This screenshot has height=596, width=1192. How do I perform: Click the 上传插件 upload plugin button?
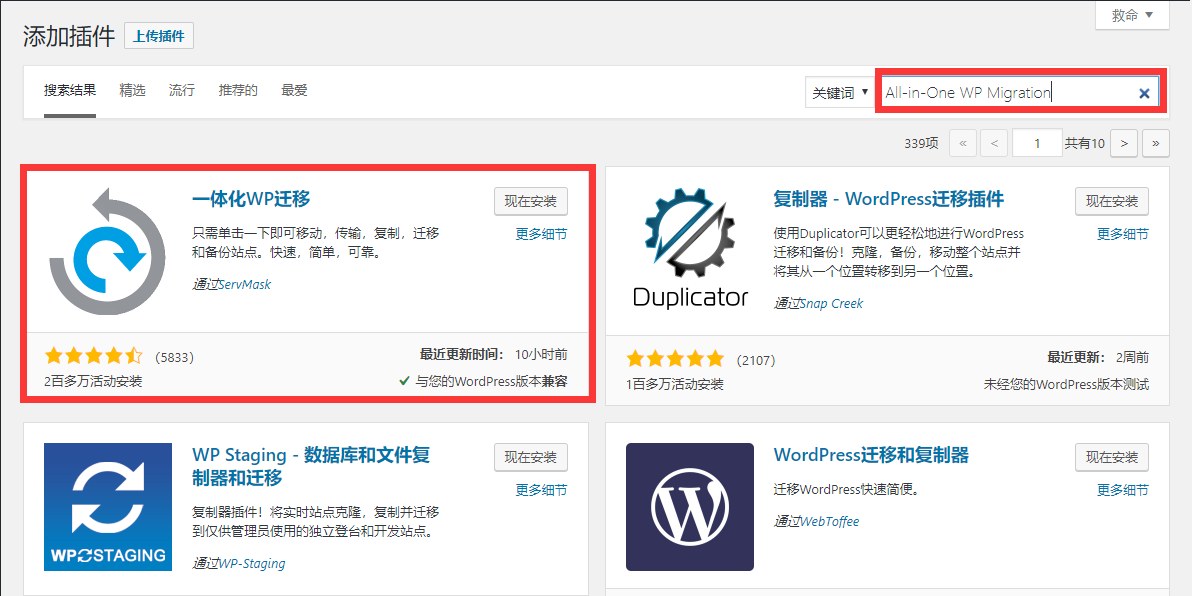[x=159, y=36]
